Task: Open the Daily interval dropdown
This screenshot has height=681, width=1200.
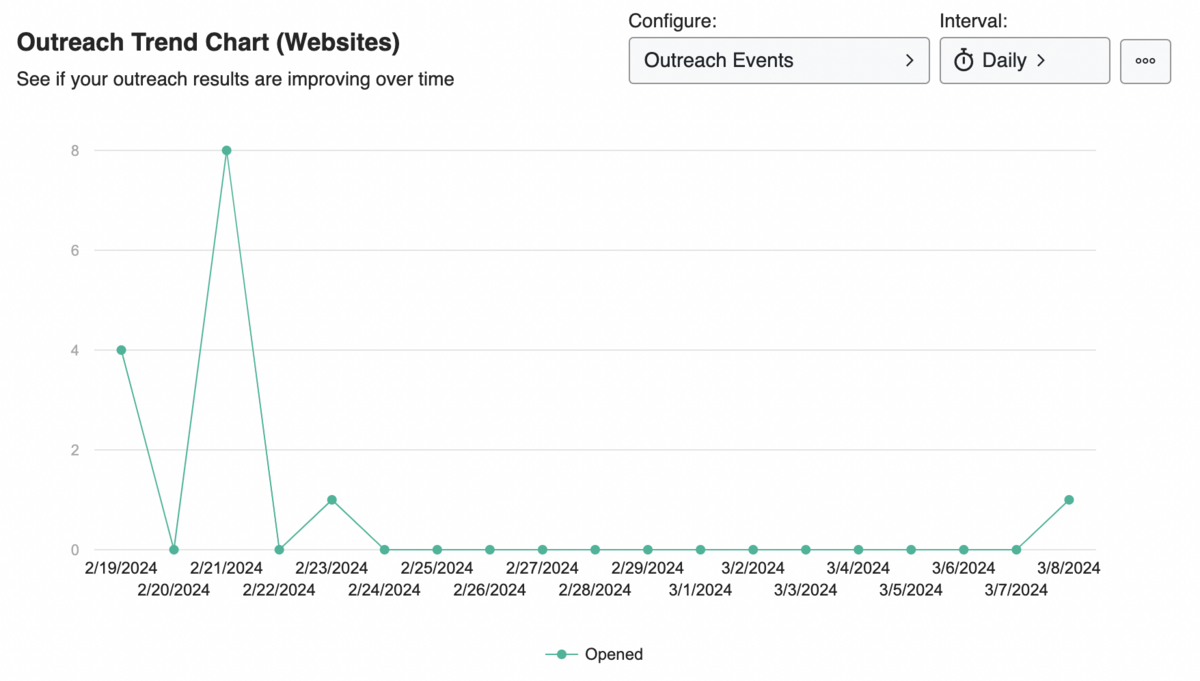Action: click(x=1024, y=60)
